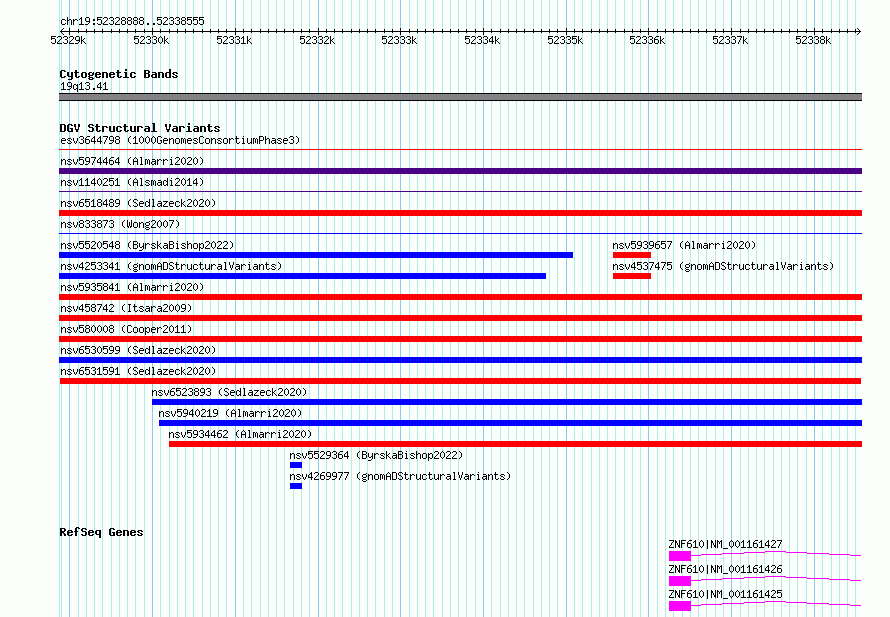Select the short red bar under nsv4537475
The width and height of the screenshot is (890, 617).
(632, 276)
